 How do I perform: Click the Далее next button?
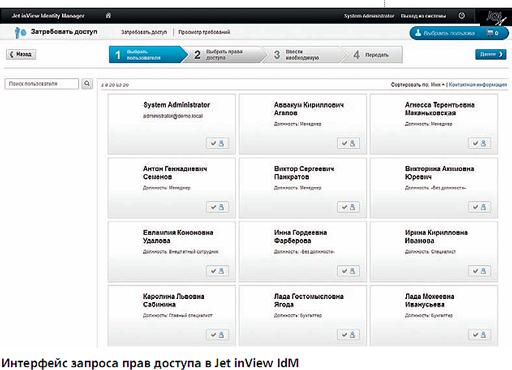click(x=491, y=54)
